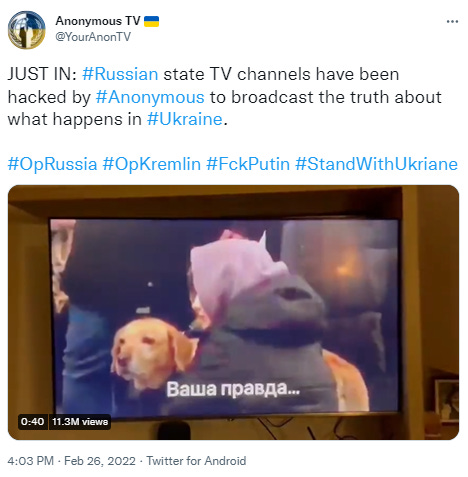Open the #Anonymous hashtag
468x477 pixels.
click(x=150, y=97)
